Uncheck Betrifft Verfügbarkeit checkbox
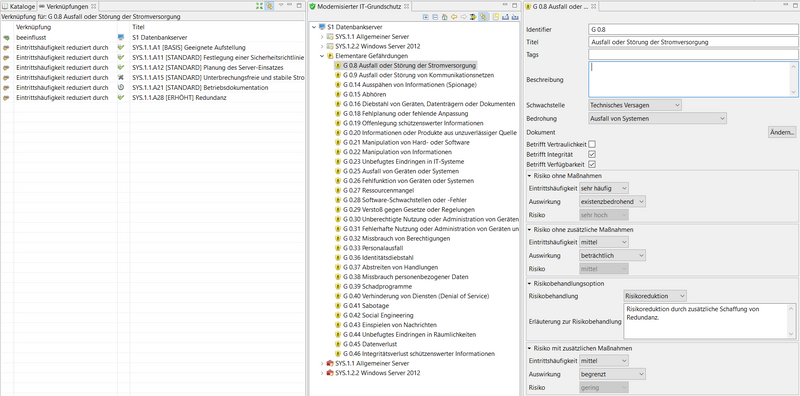Screen dimensions: 800x396 click(592, 164)
